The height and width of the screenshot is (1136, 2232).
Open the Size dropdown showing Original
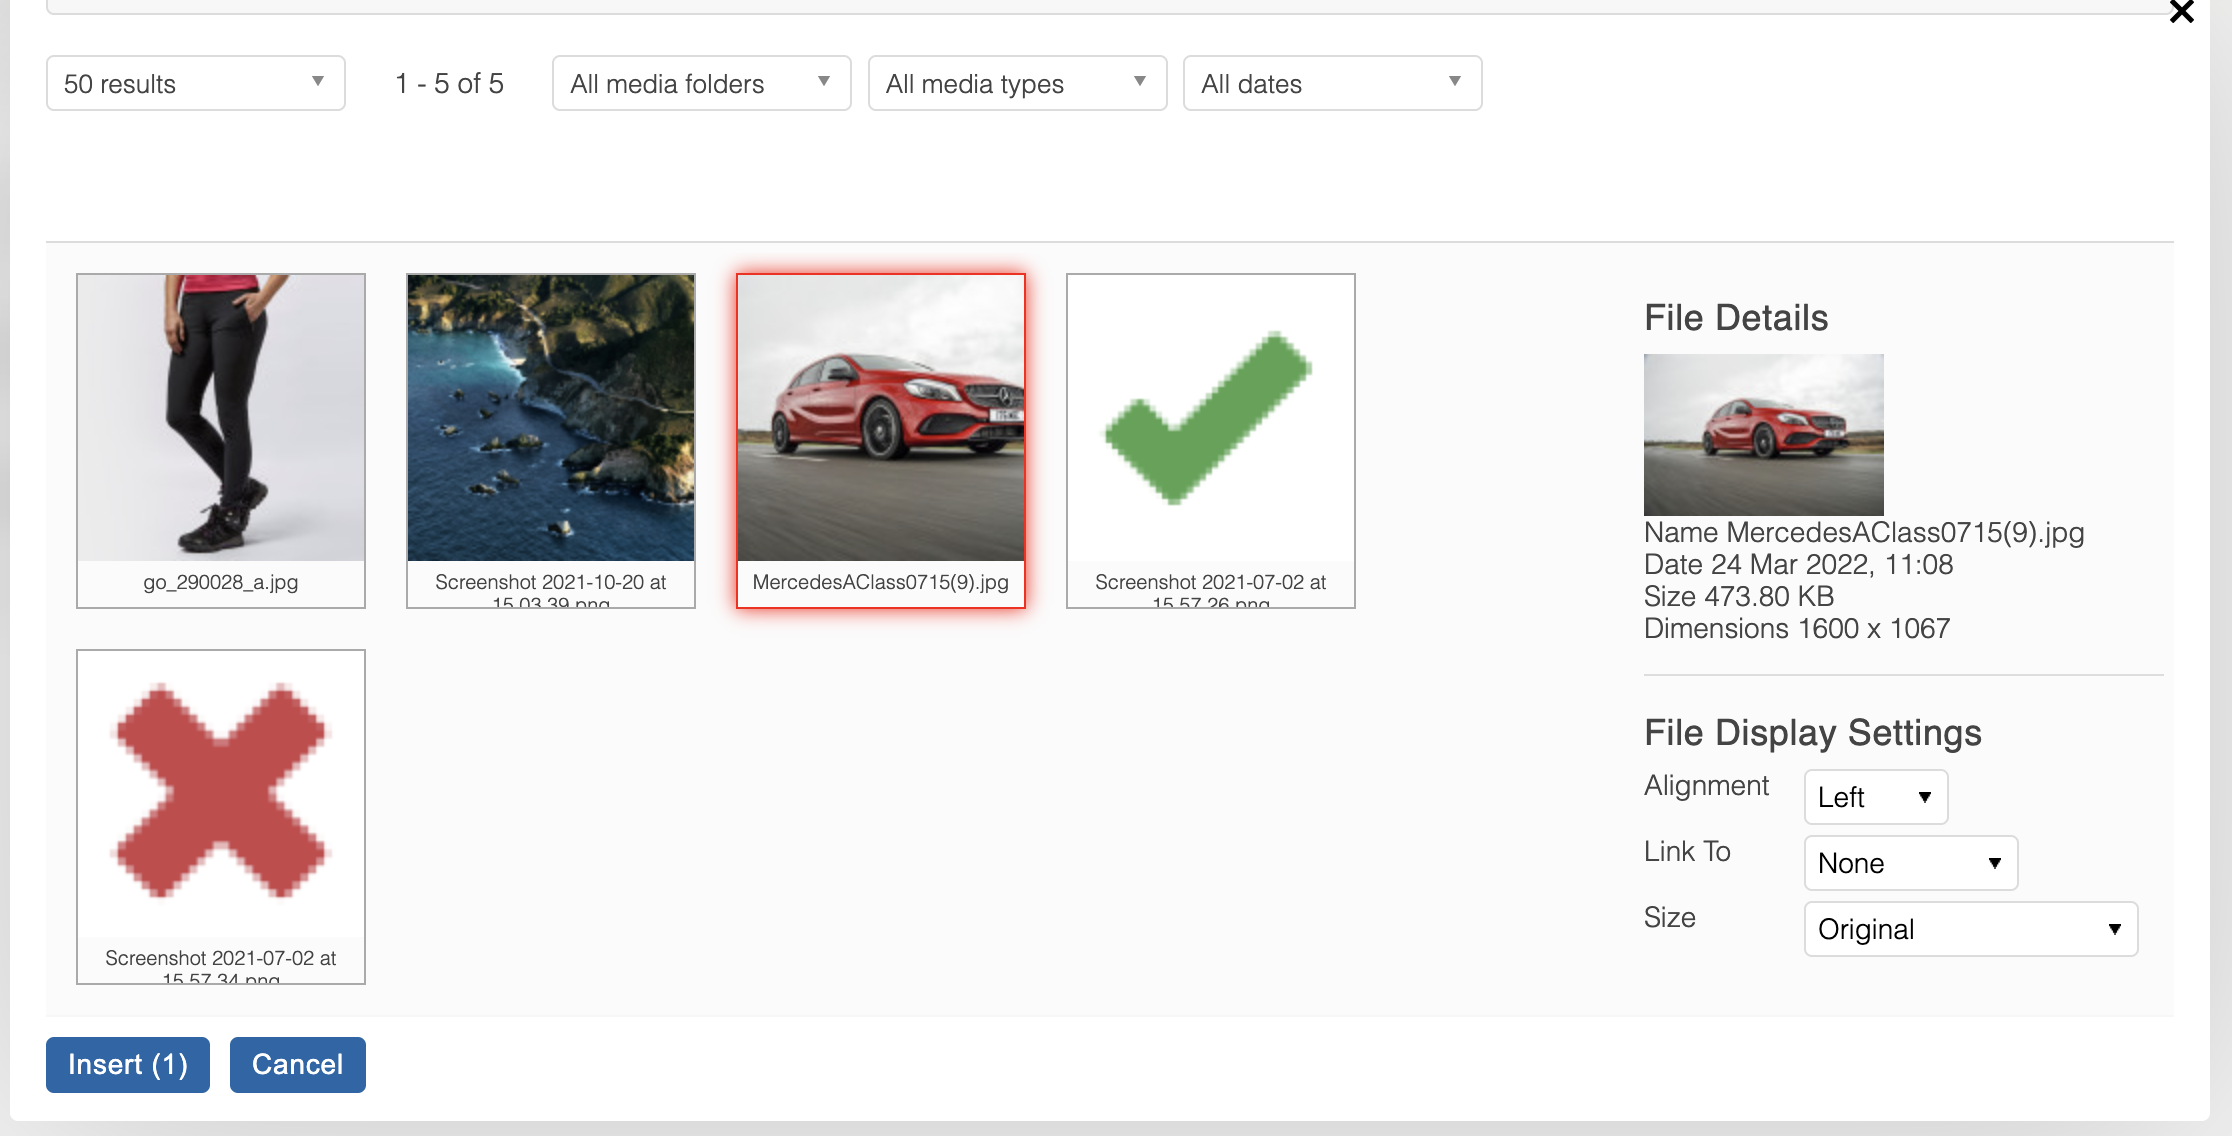point(1970,929)
